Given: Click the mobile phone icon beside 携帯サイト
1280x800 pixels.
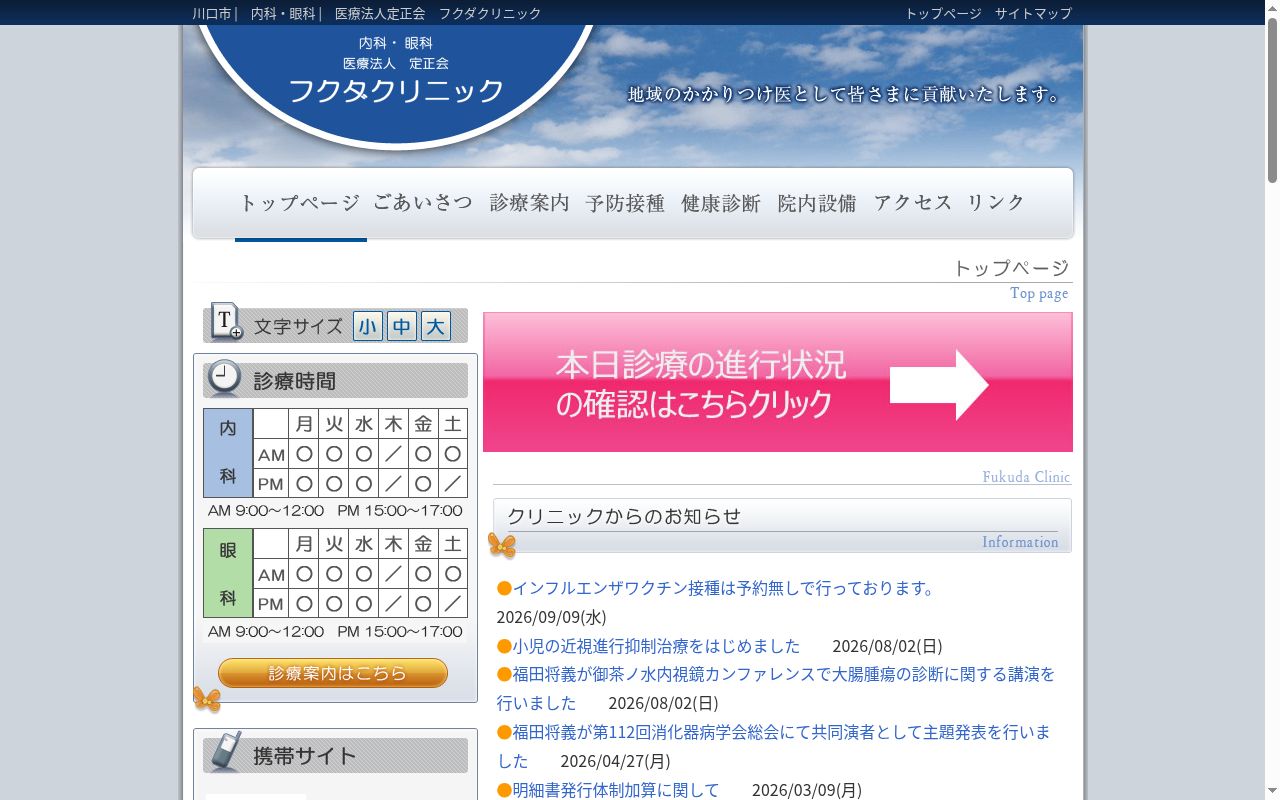Looking at the screenshot, I should point(225,752).
